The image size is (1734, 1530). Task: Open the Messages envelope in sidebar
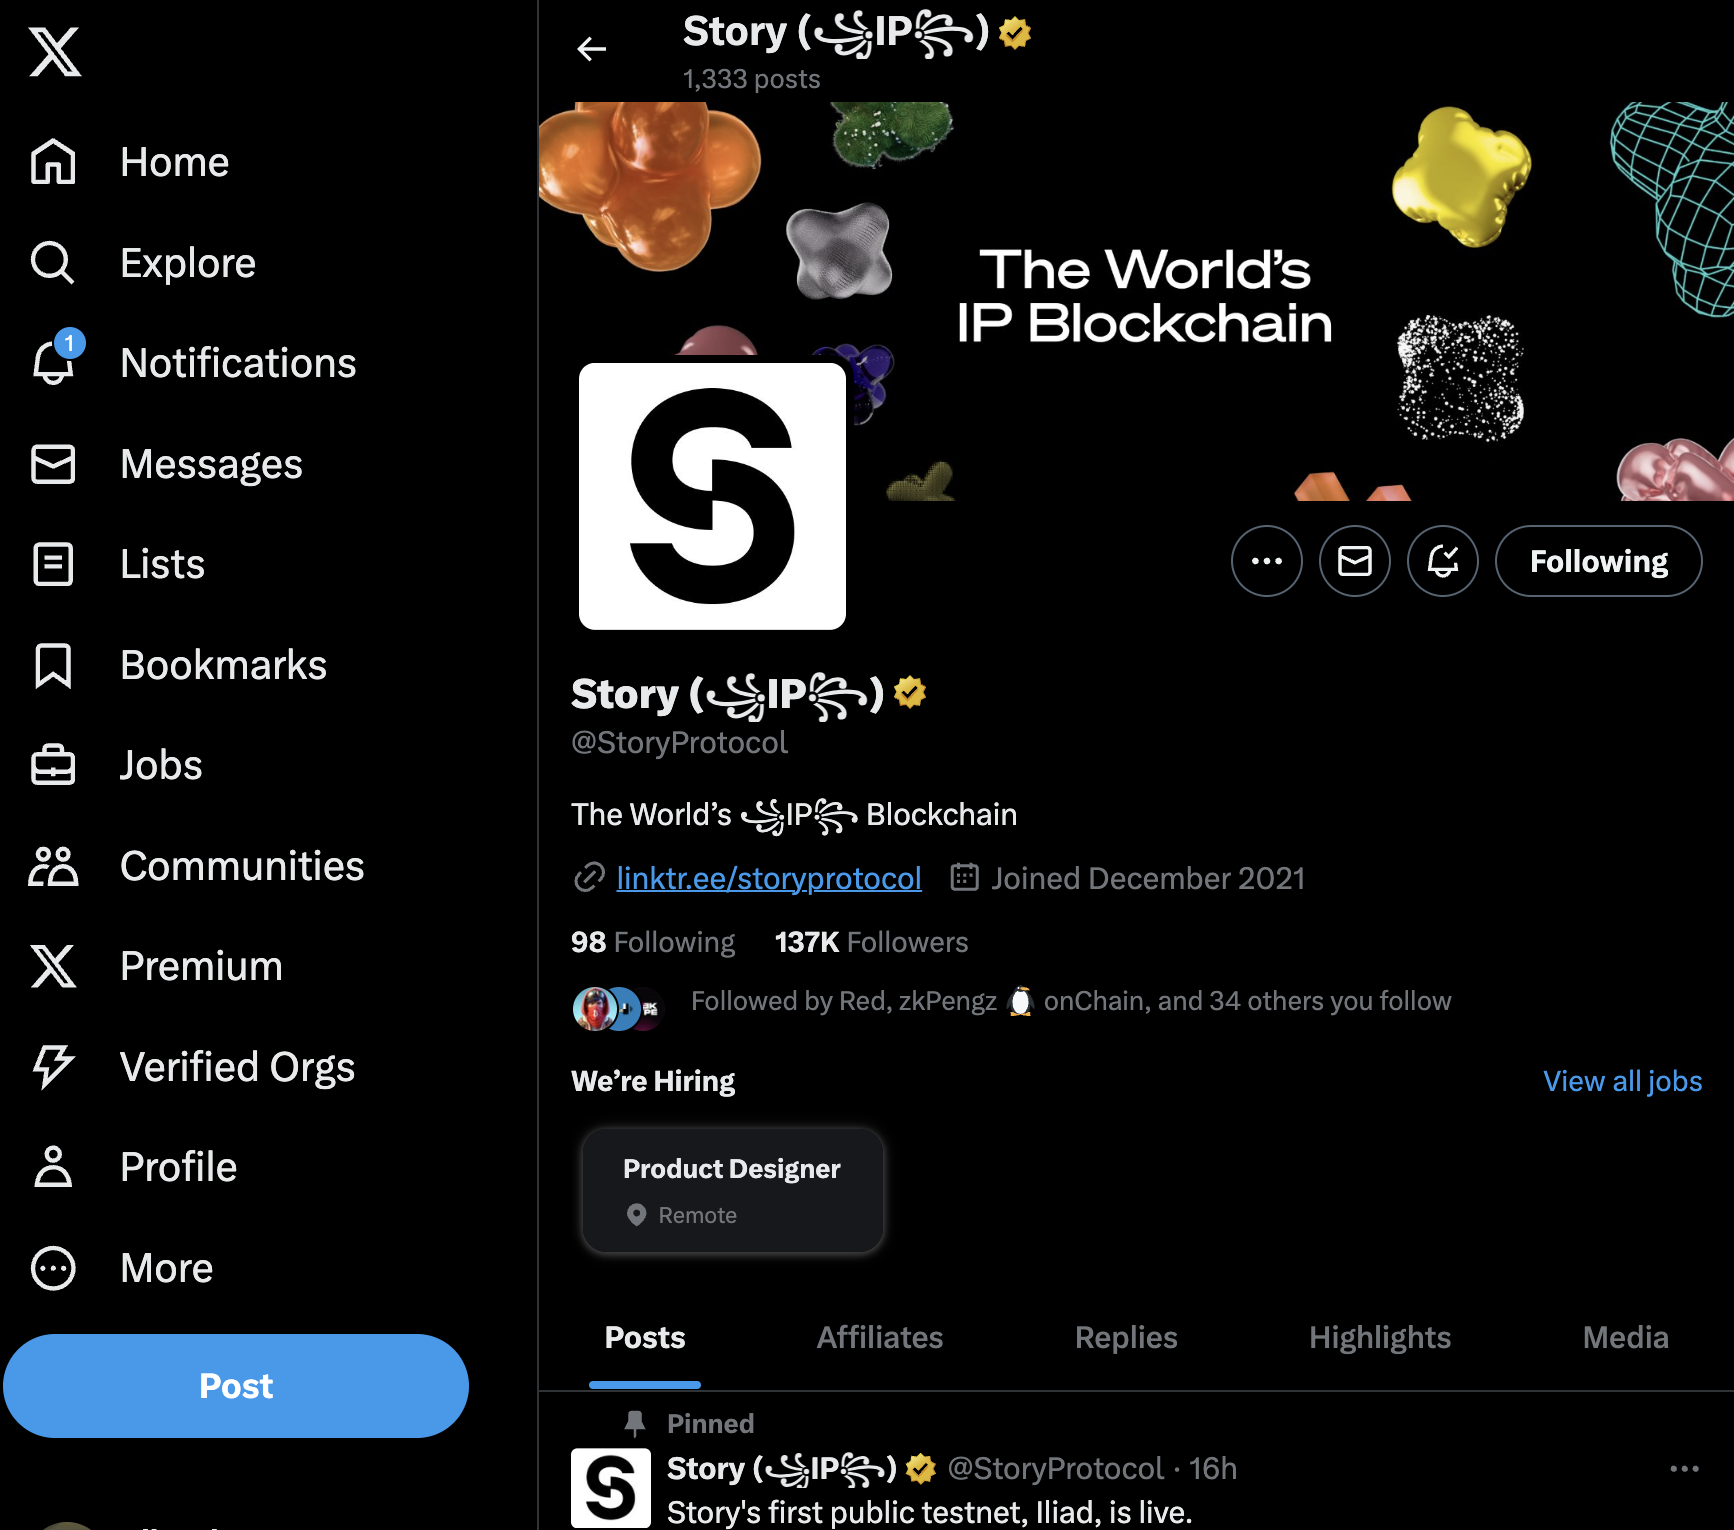coord(53,464)
